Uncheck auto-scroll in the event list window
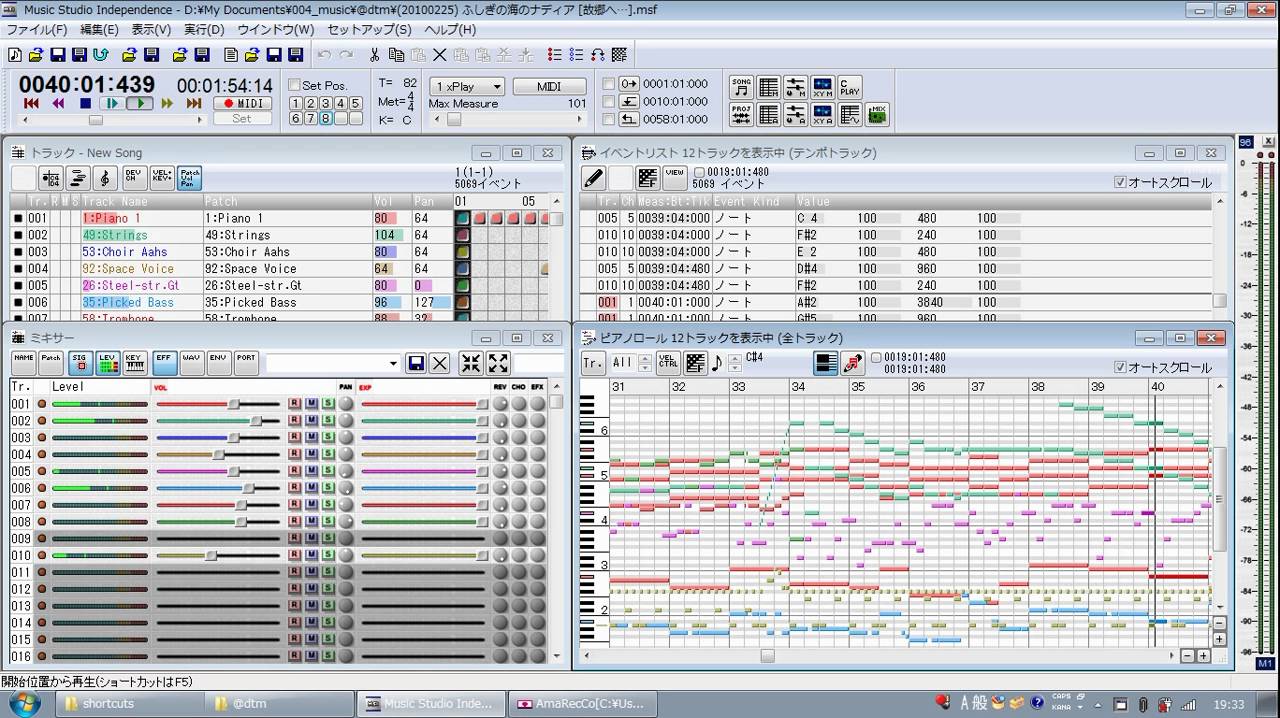The height and width of the screenshot is (718, 1280). coord(1120,182)
